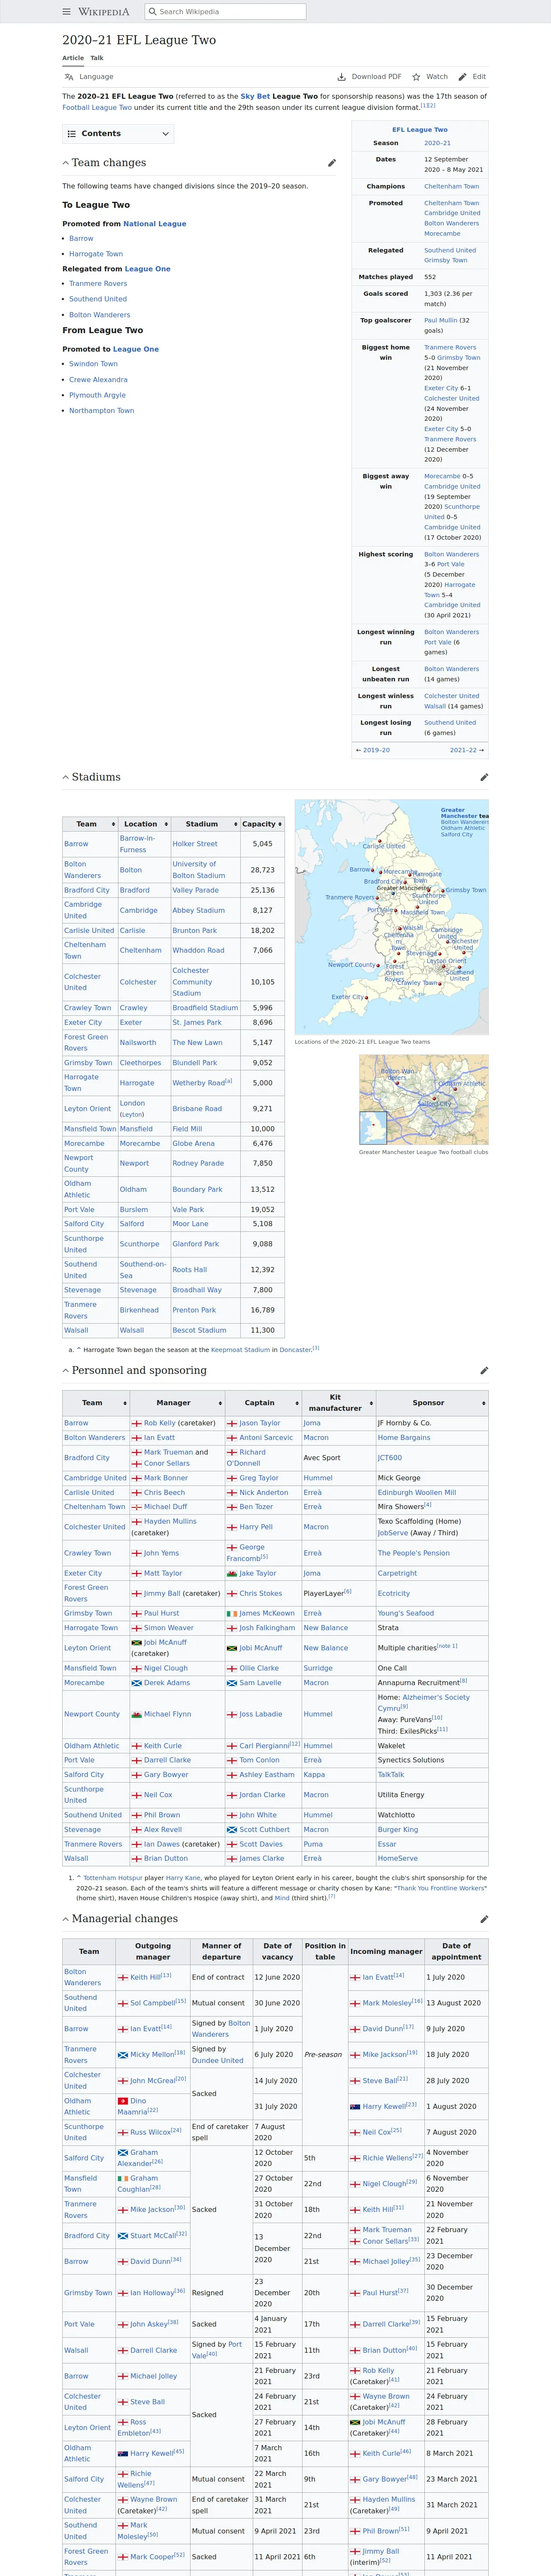The width and height of the screenshot is (551, 2576).
Task: Edit Managerial changes section via pencil
Action: (484, 1919)
